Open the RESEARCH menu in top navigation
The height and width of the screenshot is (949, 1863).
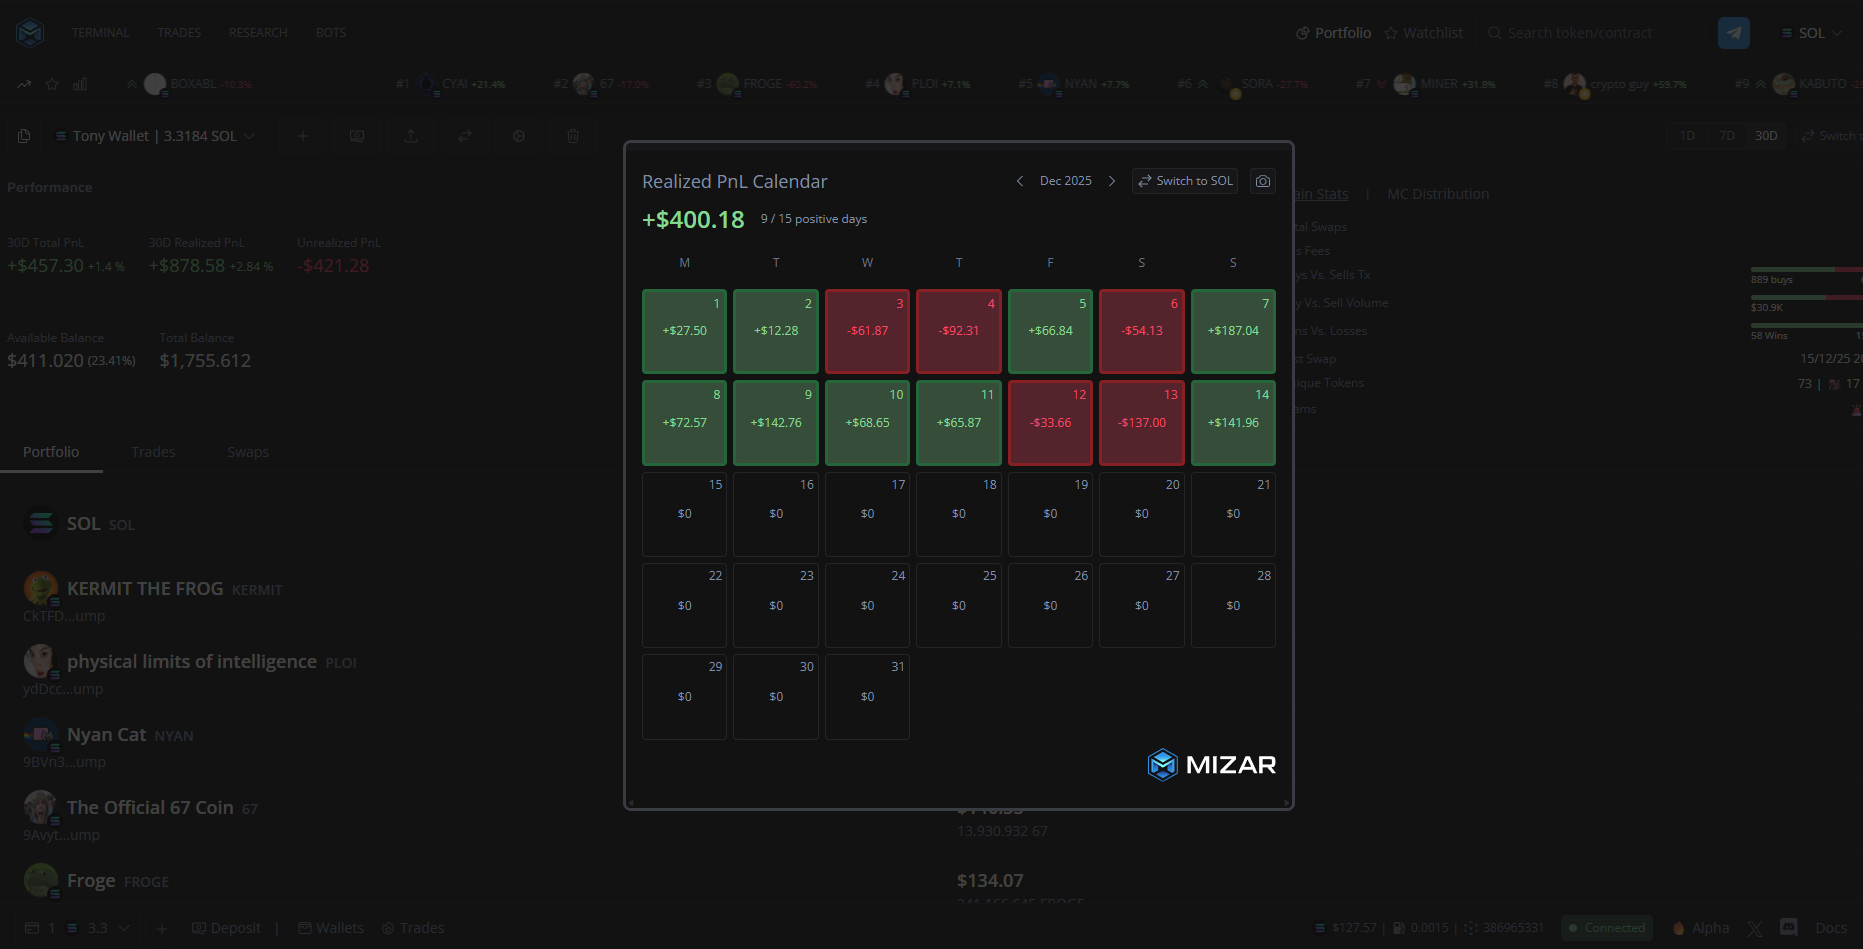(258, 33)
